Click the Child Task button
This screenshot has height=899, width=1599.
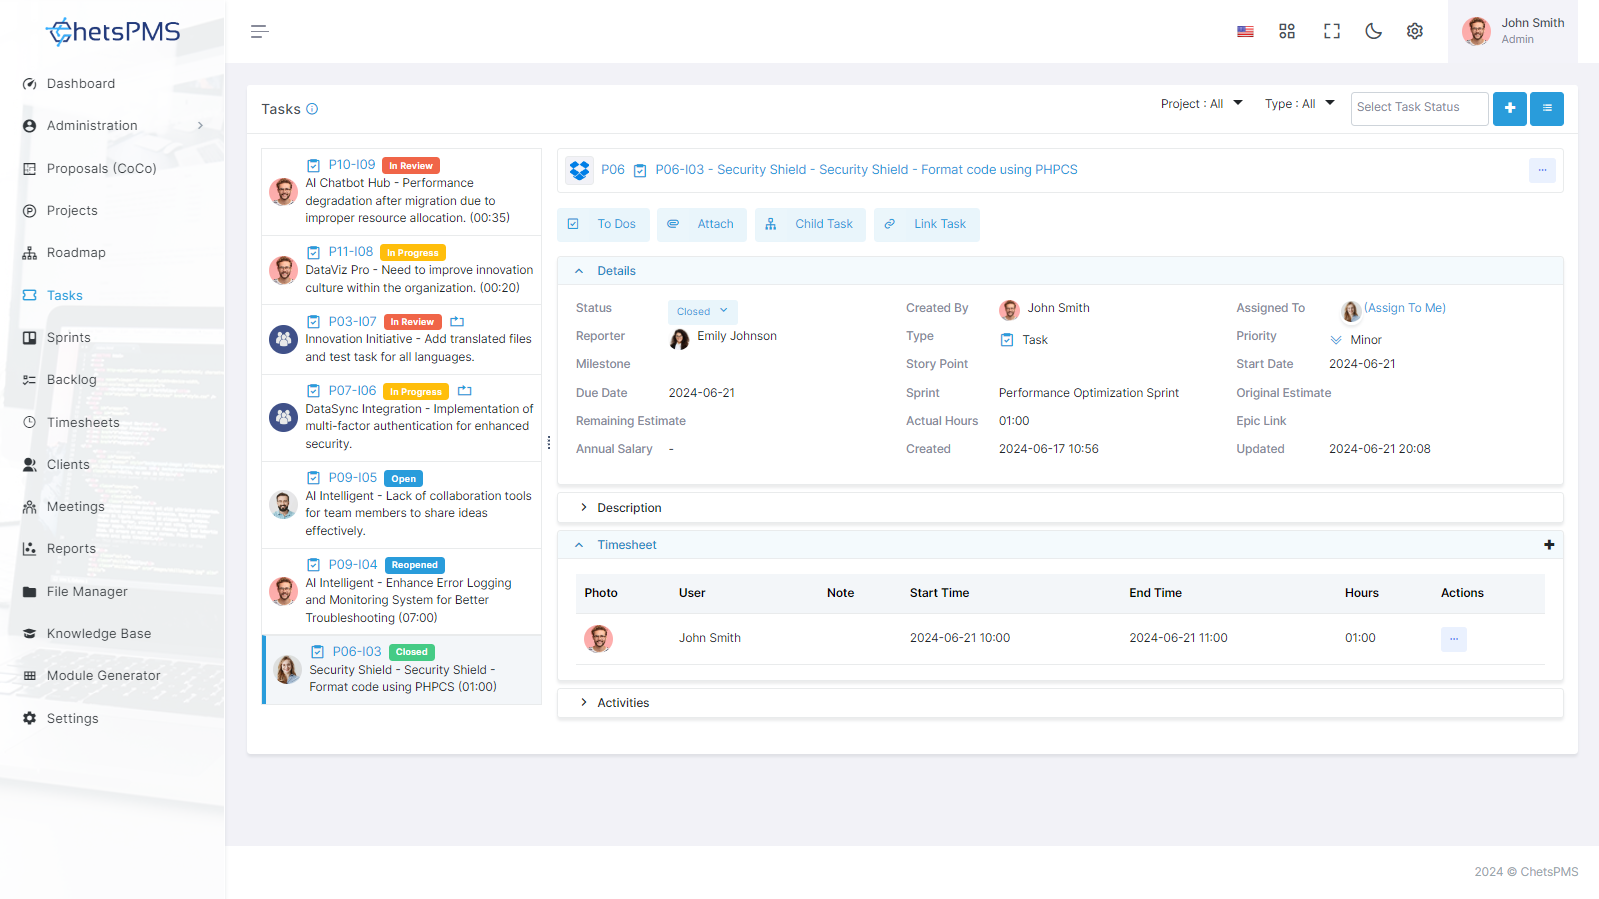[x=810, y=224]
